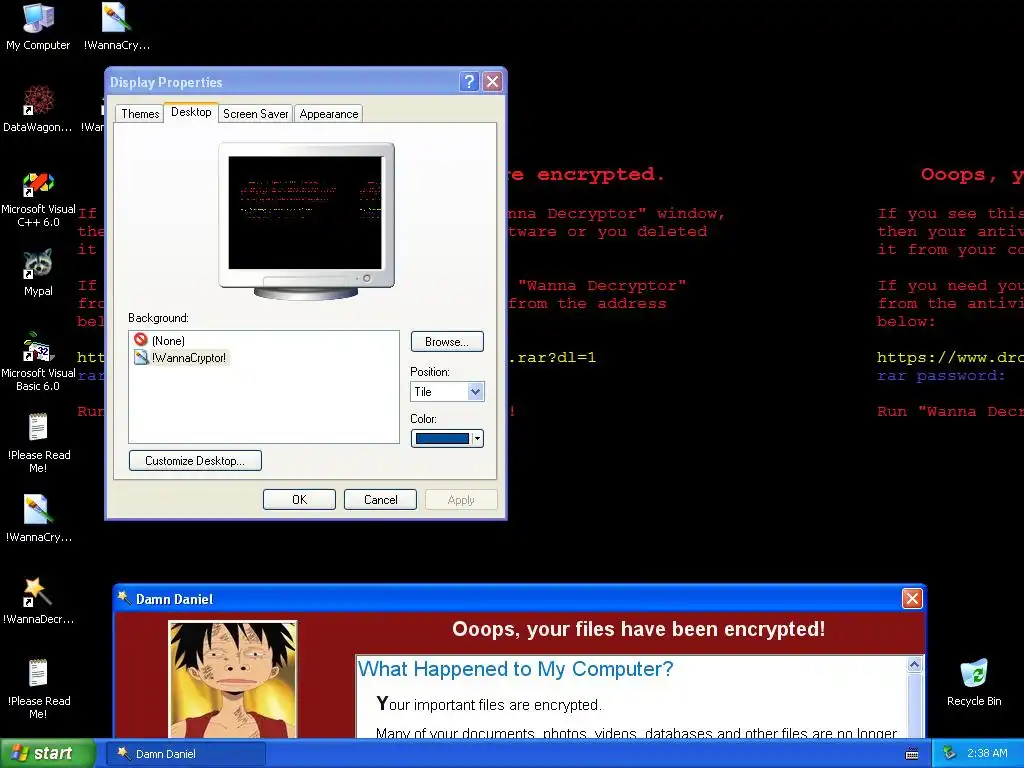Open the Color dropdown arrow
The height and width of the screenshot is (768, 1024).
(477, 438)
